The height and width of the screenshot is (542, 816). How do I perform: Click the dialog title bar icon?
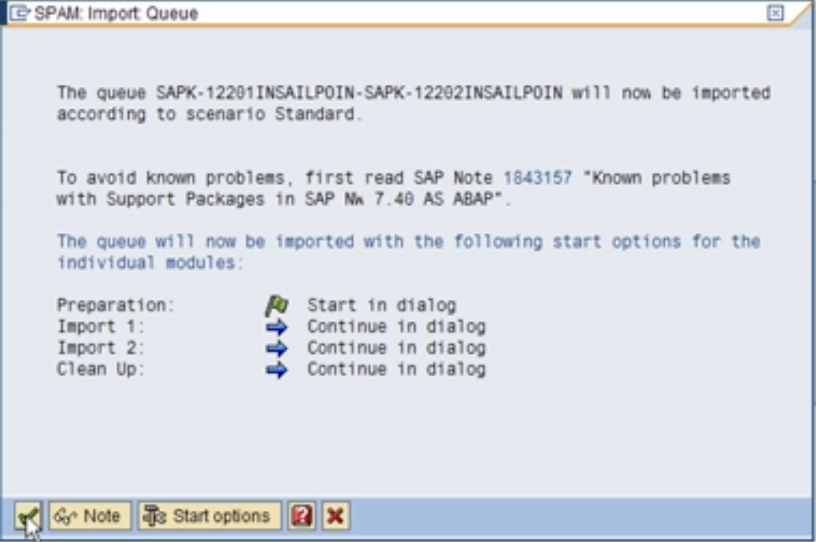pyautogui.click(x=19, y=13)
